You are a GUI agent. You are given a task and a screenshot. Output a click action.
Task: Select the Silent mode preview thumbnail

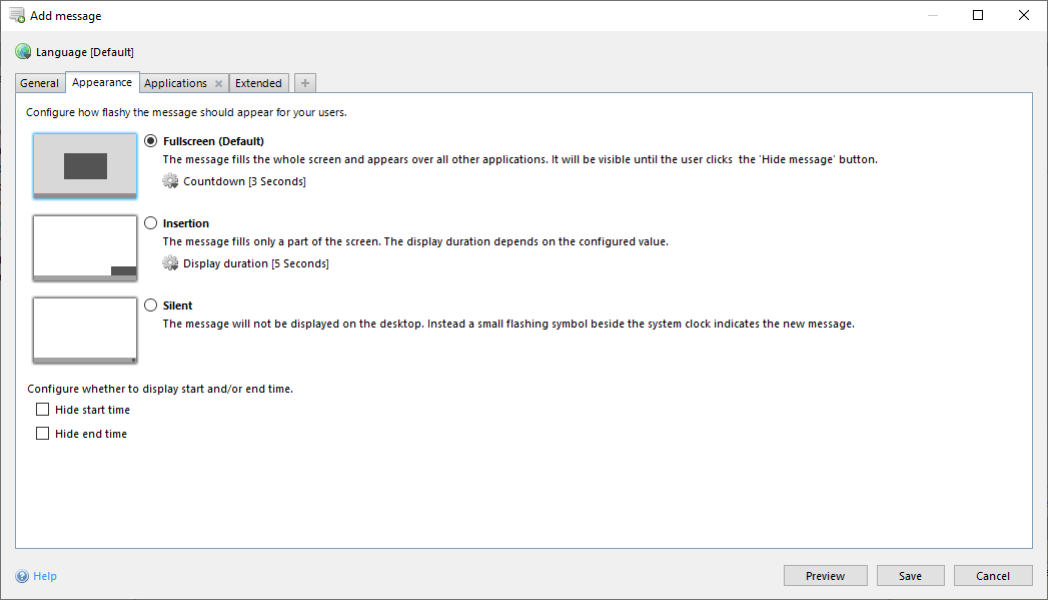coord(84,329)
